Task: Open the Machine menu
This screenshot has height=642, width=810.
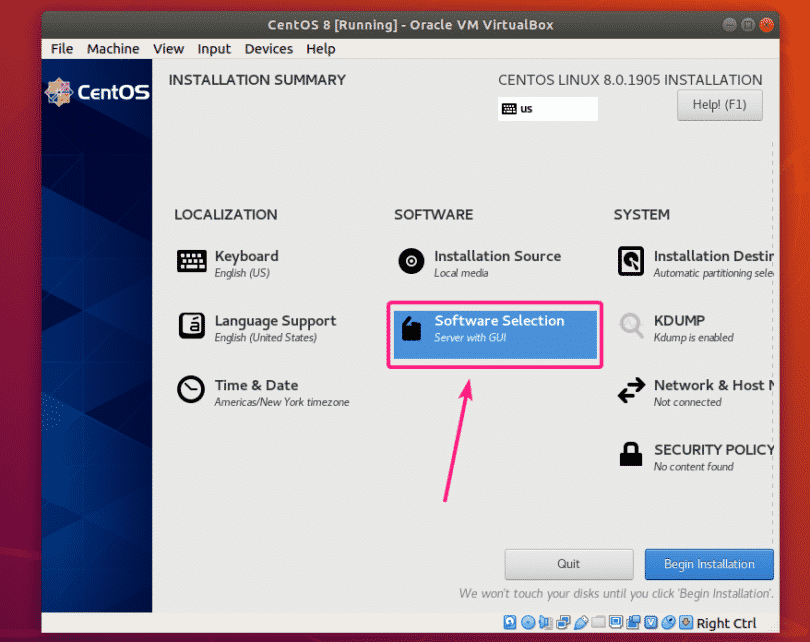Action: [x=113, y=48]
